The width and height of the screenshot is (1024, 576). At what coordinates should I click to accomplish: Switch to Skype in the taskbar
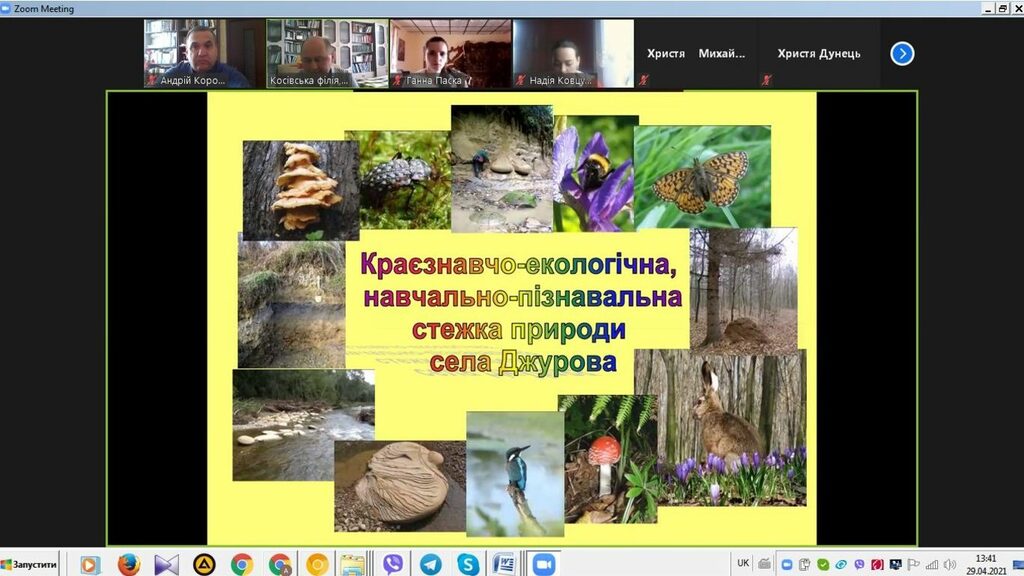coord(467,565)
